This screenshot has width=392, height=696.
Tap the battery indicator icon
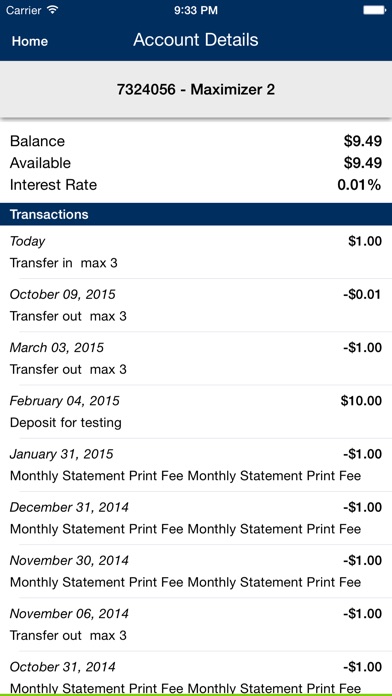click(375, 10)
